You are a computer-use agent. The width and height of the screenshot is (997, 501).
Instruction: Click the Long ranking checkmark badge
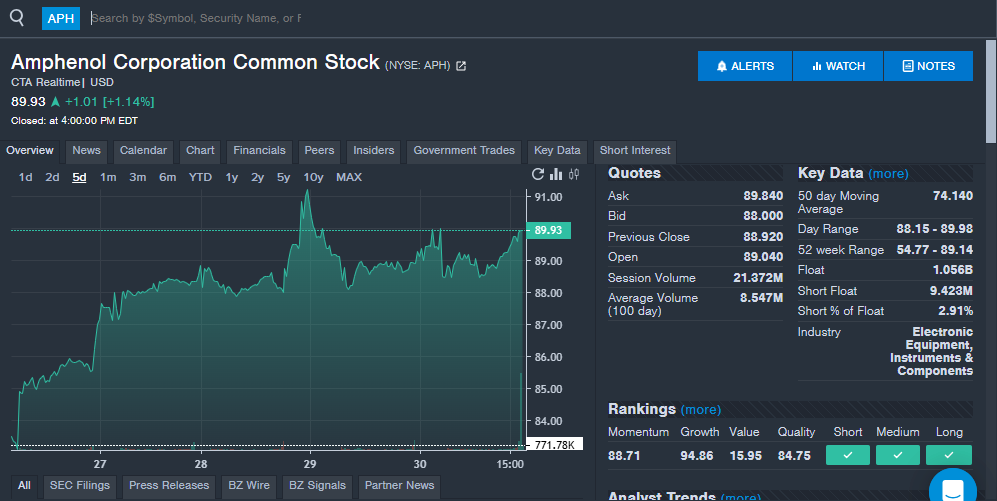(949, 455)
